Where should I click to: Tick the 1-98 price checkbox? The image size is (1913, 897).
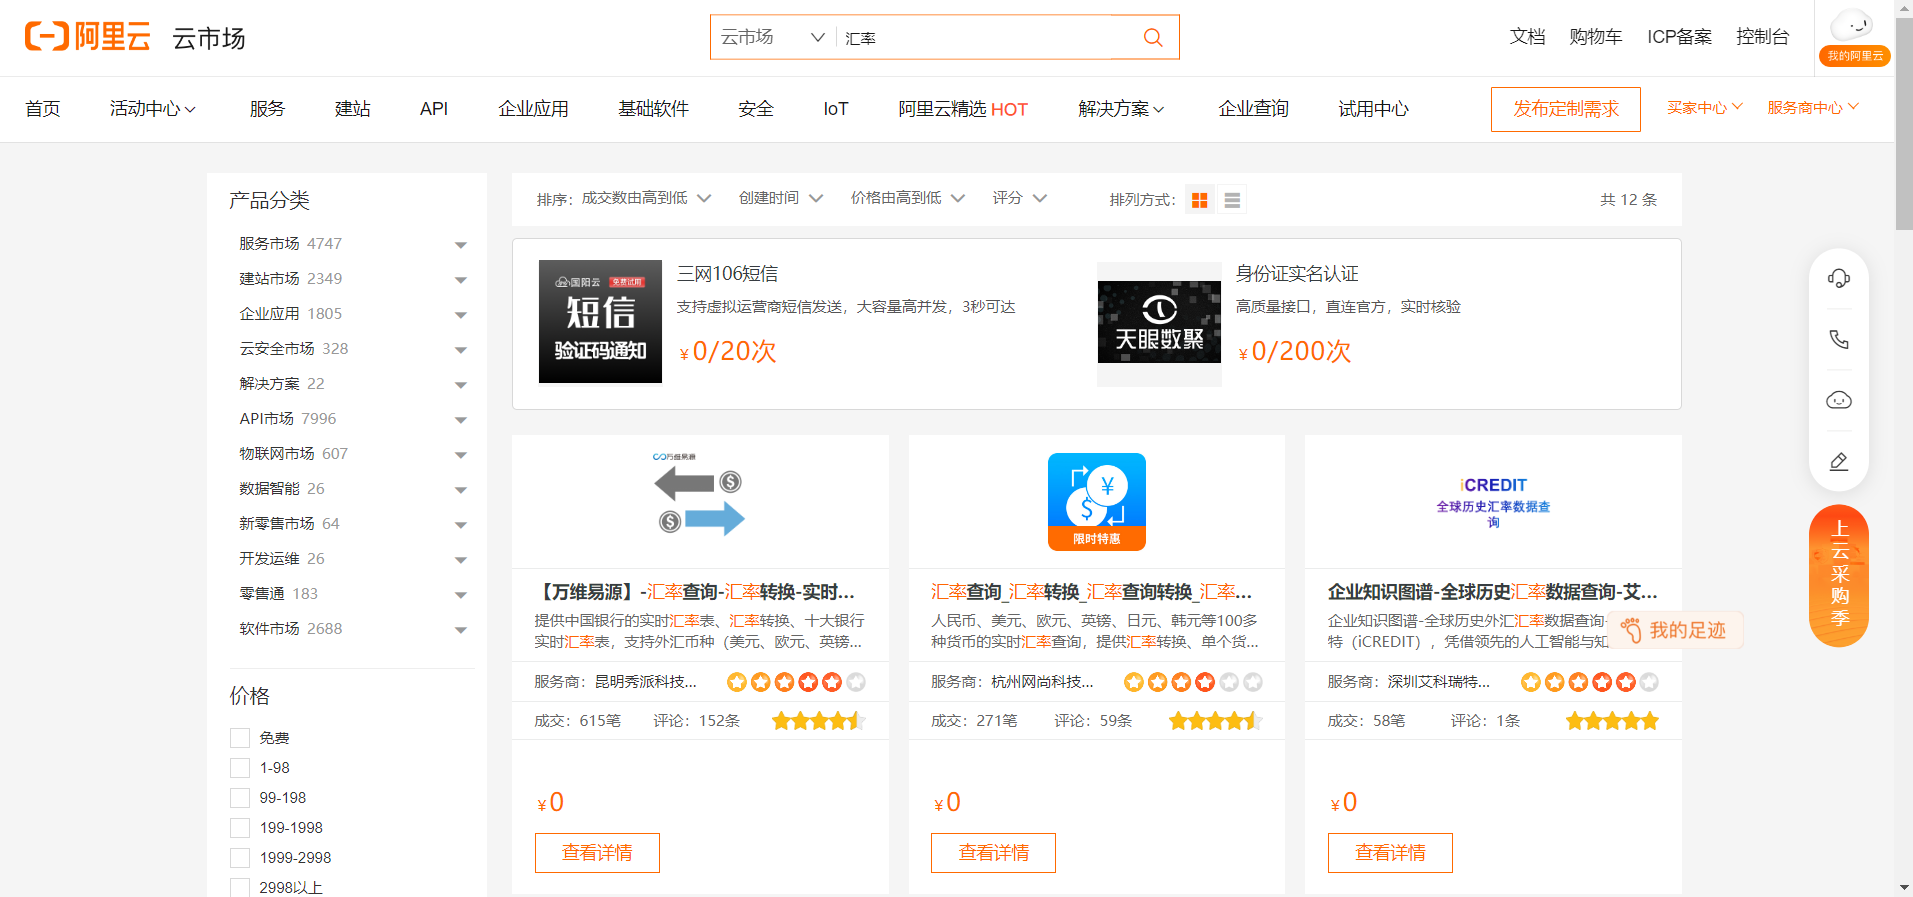pyautogui.click(x=240, y=768)
